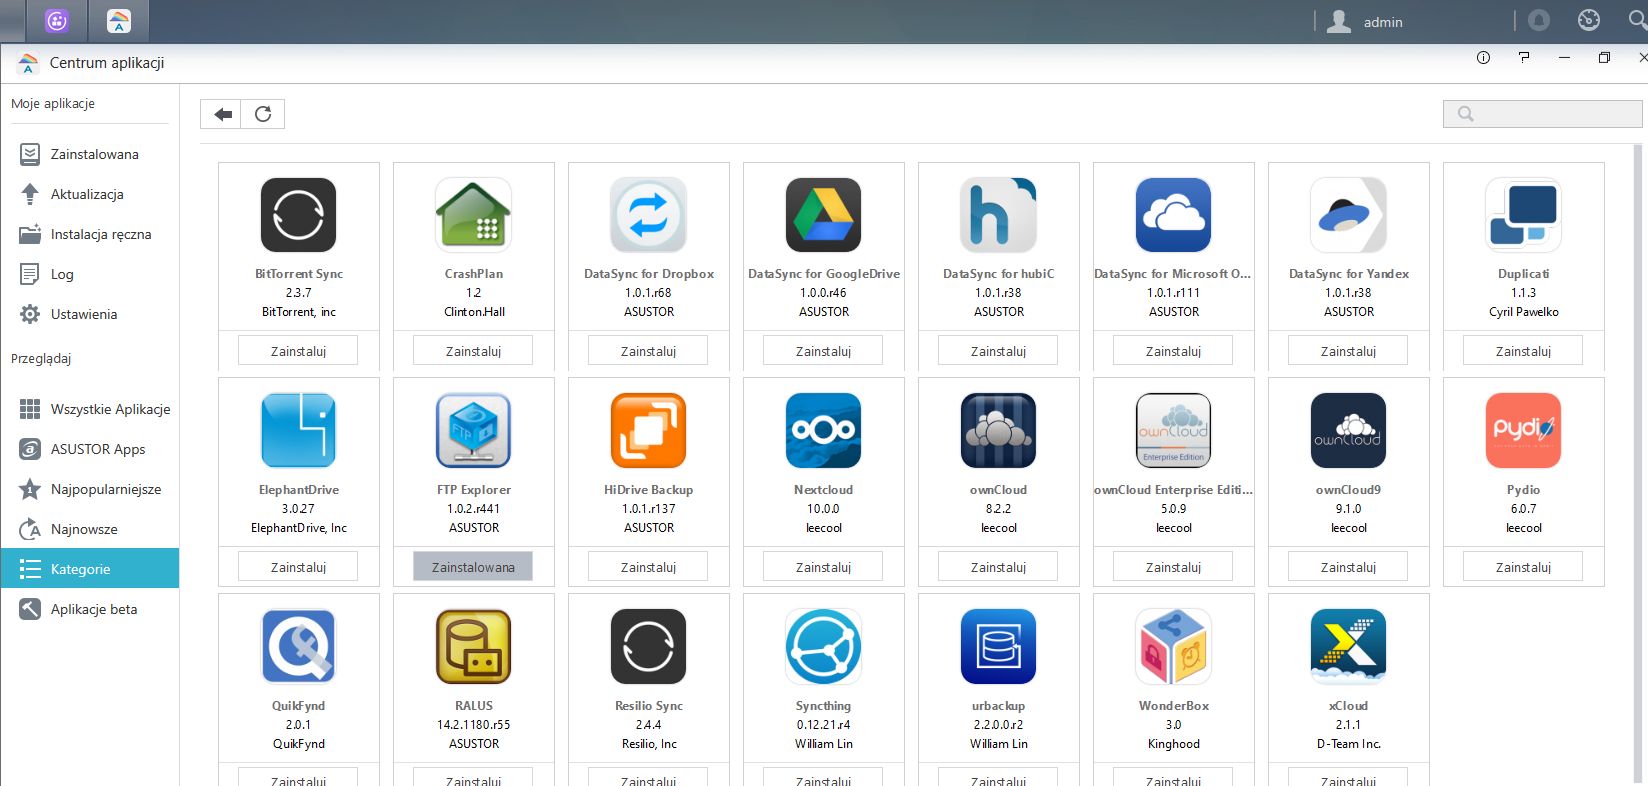Click the "WonderBox" app name
The width and height of the screenshot is (1648, 786).
[x=1174, y=706]
